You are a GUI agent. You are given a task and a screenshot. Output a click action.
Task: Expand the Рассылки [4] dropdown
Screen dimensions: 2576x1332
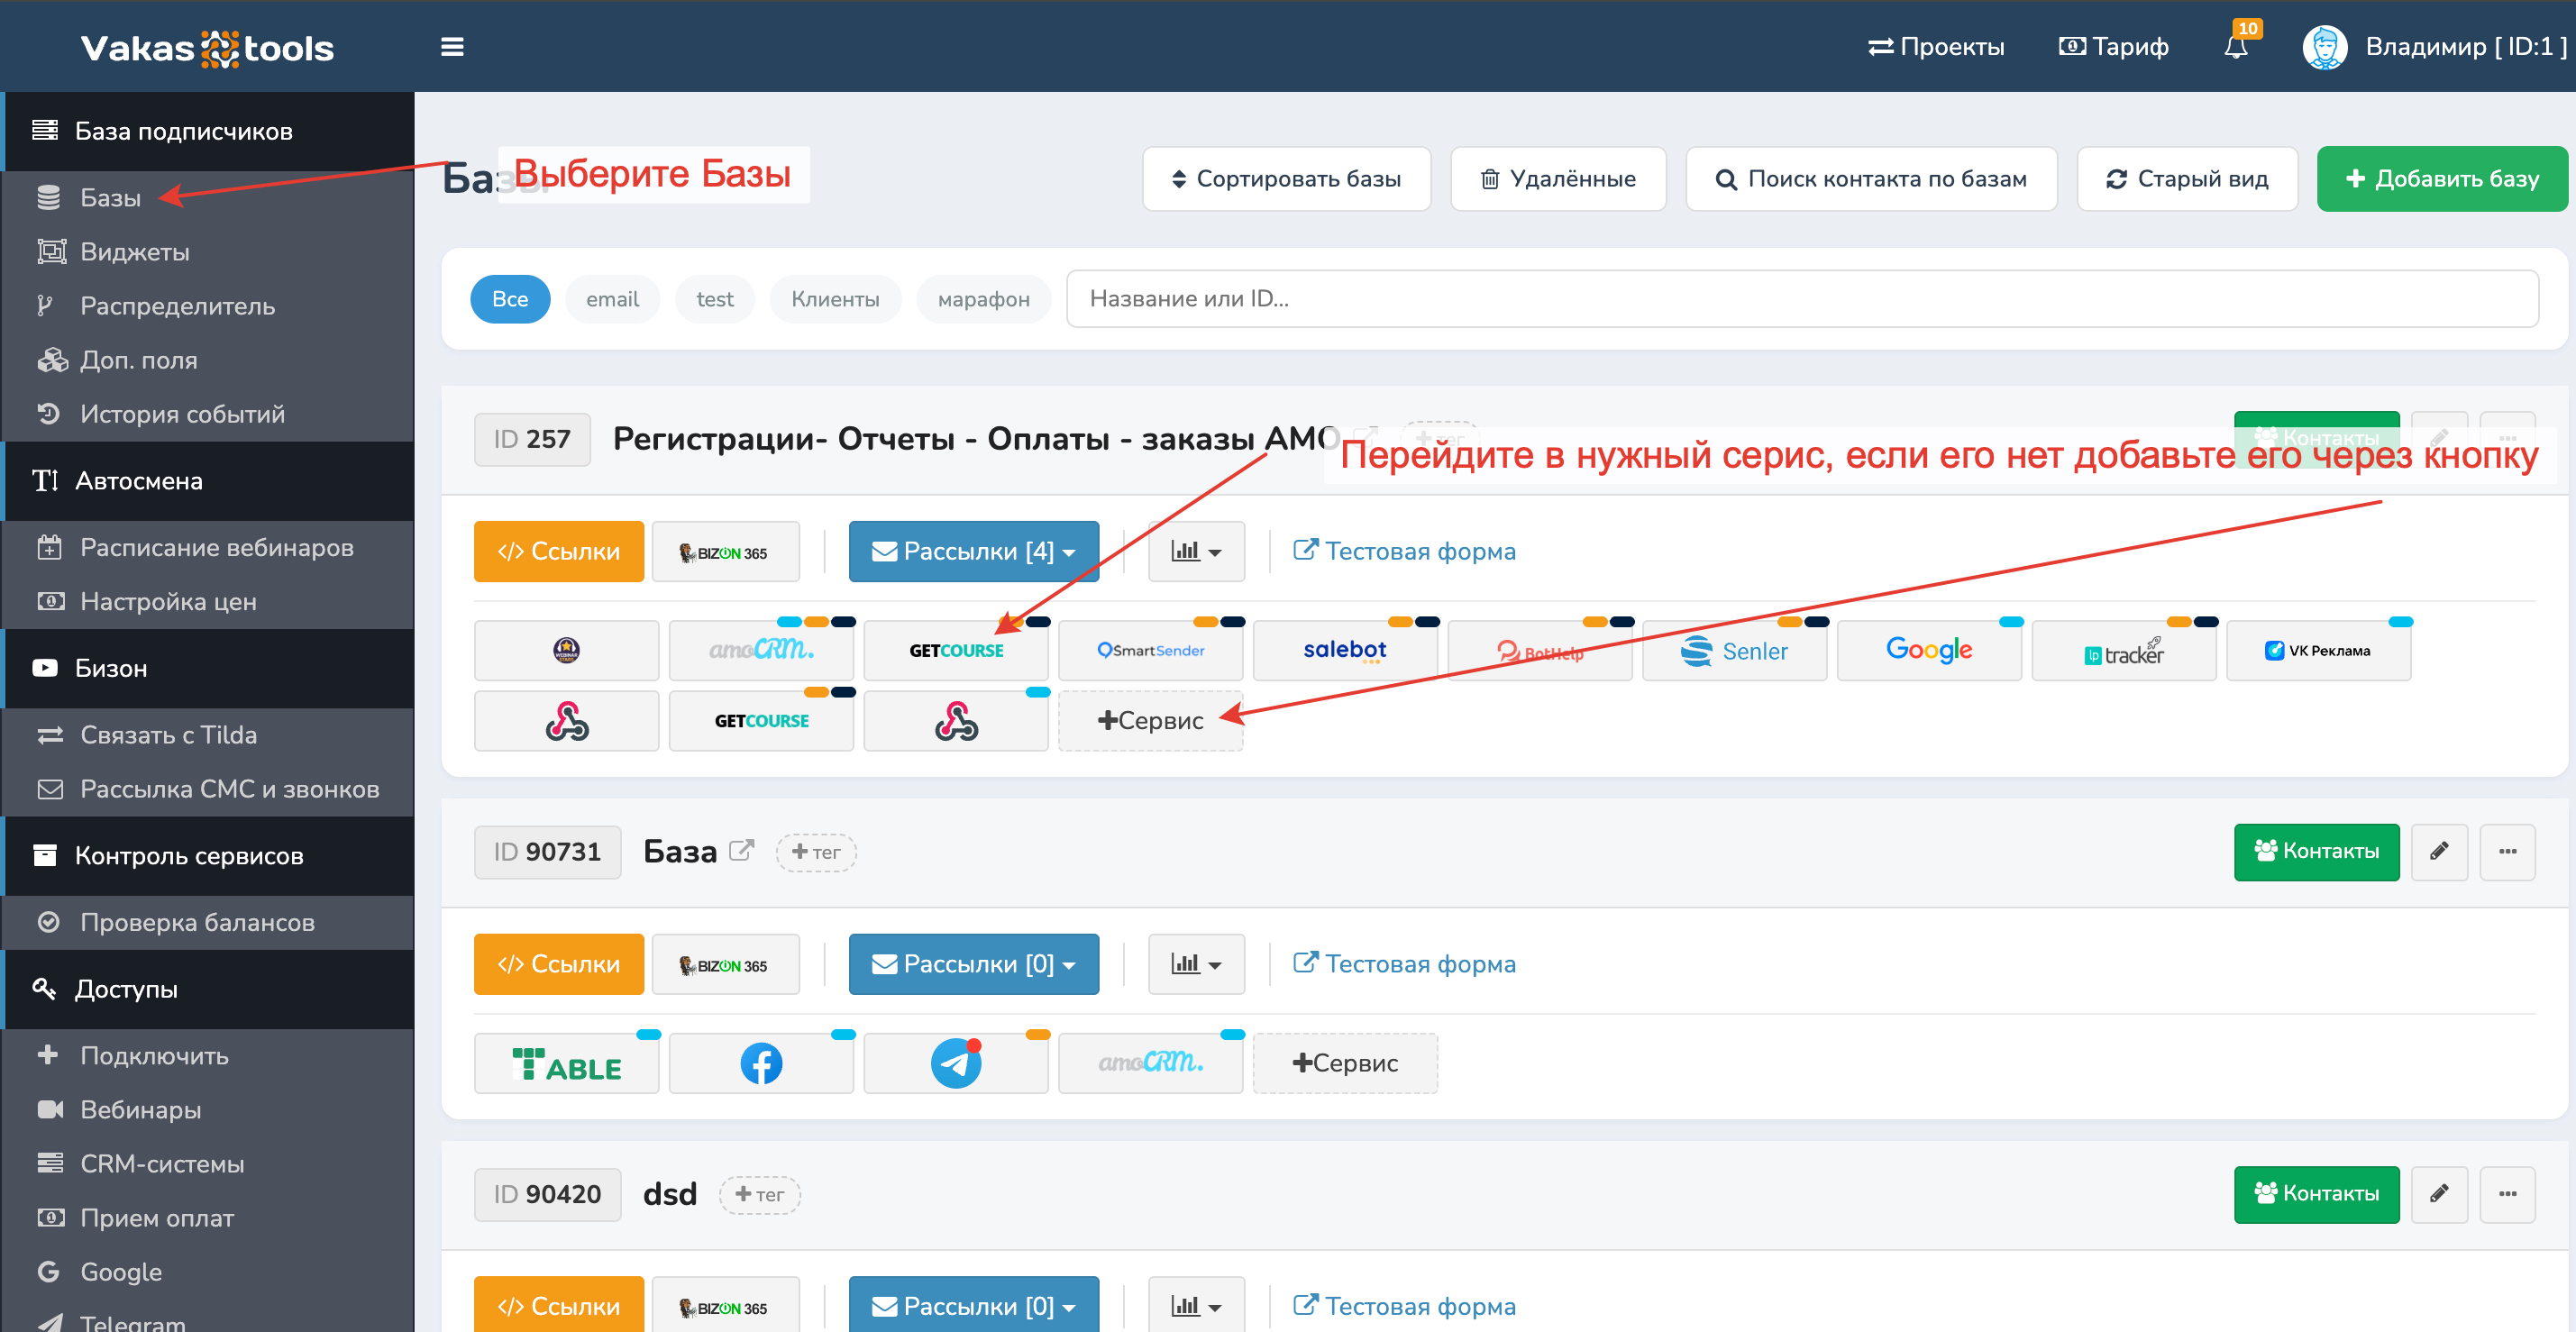(973, 552)
